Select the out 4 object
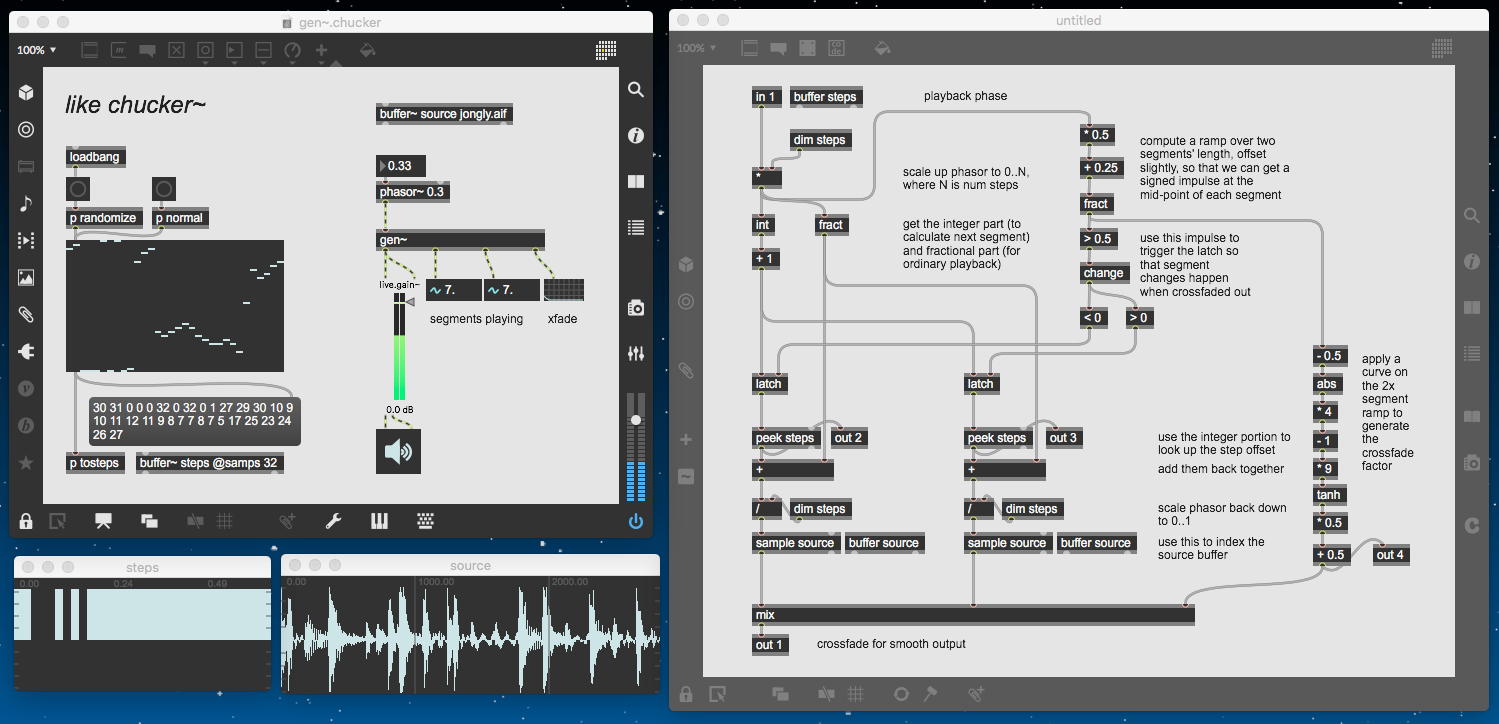Screen dimensions: 1499x724 click(x=1391, y=555)
